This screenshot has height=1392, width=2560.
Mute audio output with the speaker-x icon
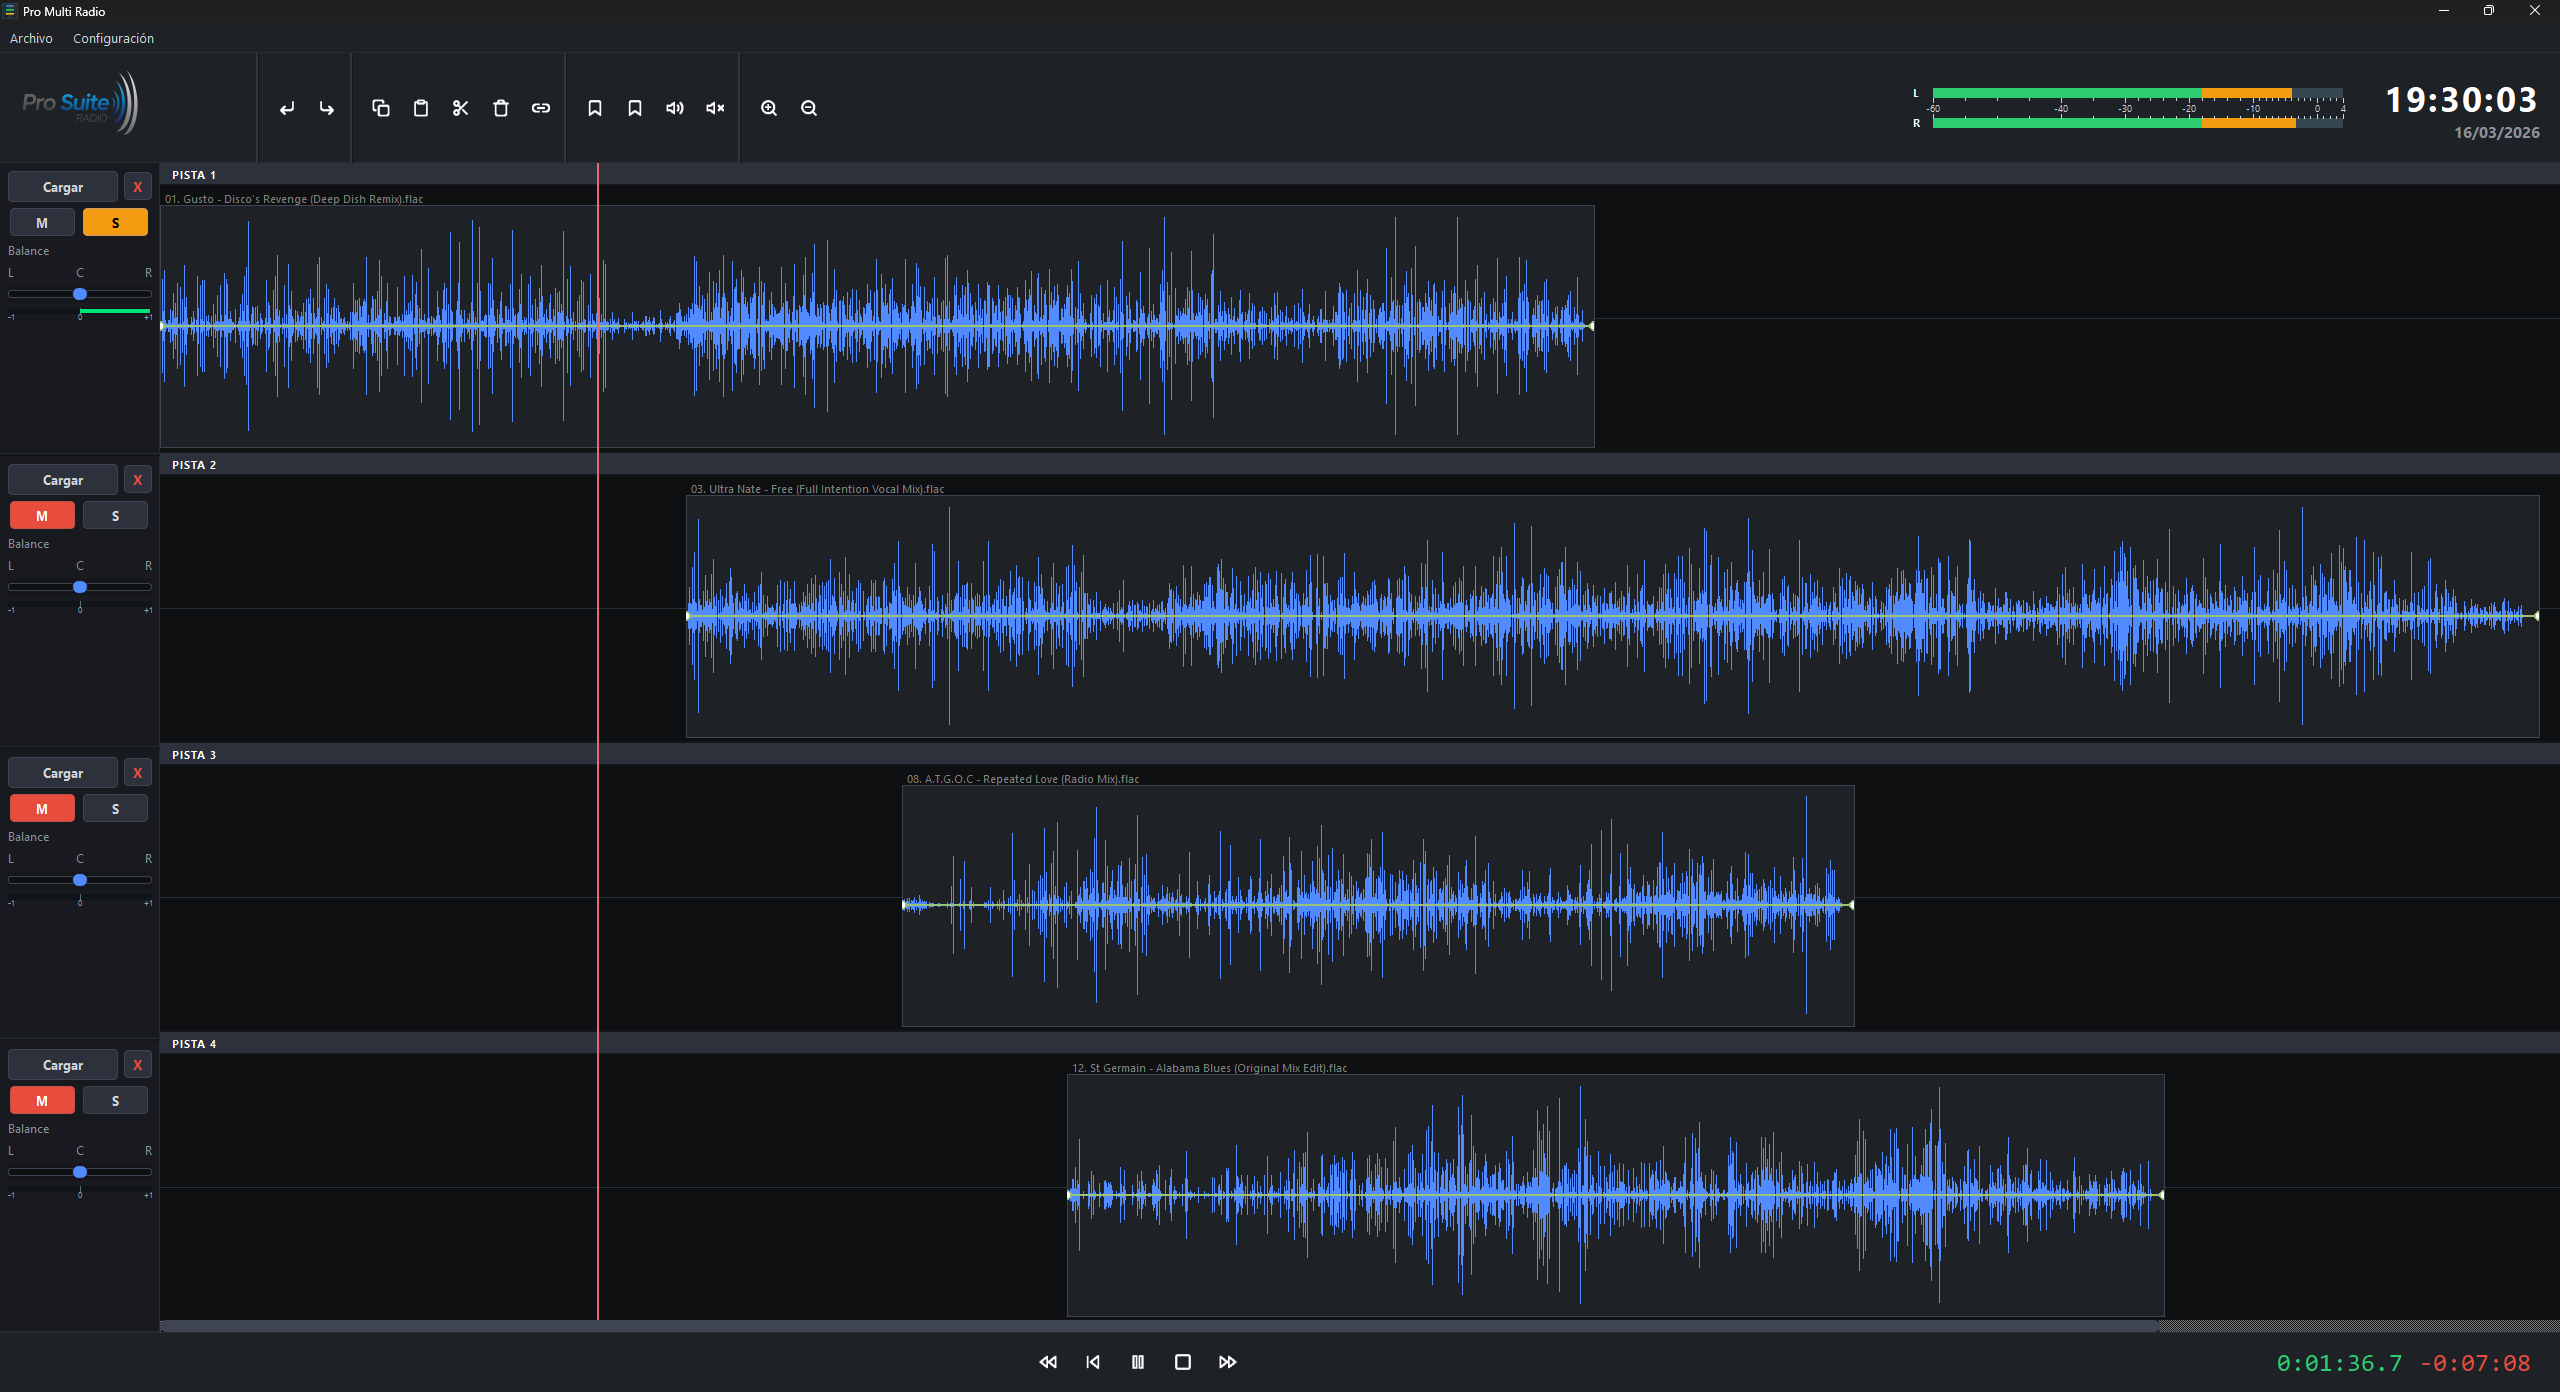click(x=713, y=108)
